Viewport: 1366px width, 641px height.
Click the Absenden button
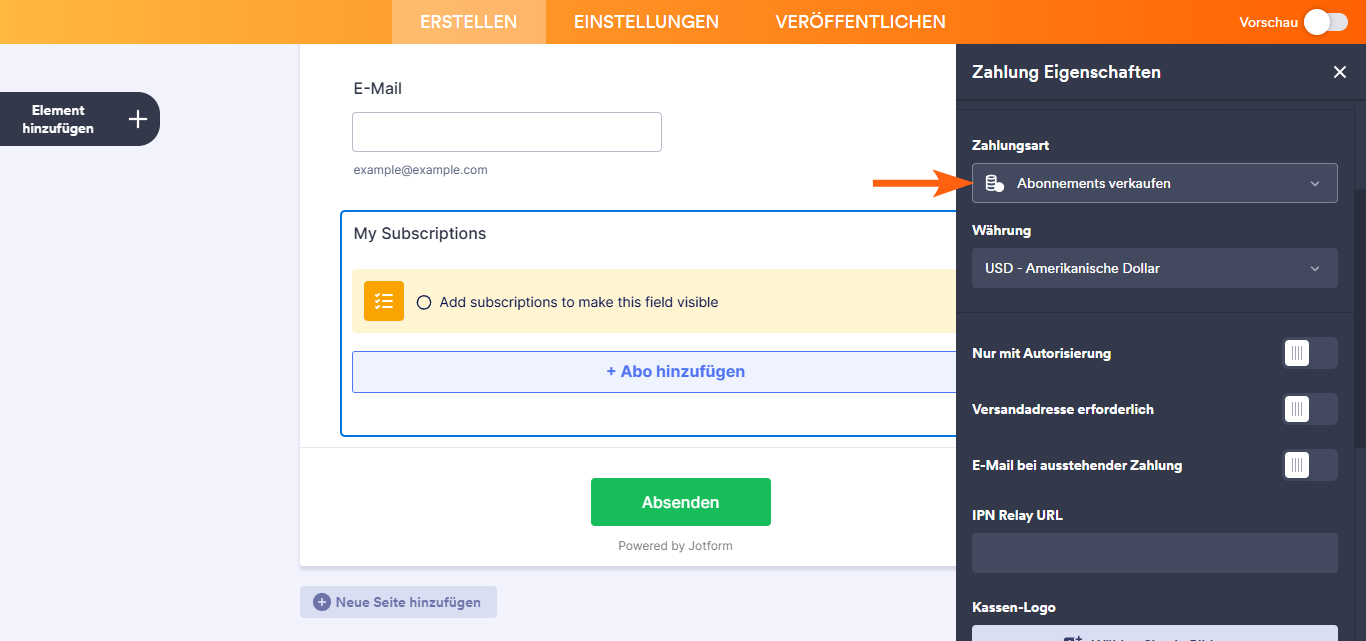pyautogui.click(x=681, y=501)
